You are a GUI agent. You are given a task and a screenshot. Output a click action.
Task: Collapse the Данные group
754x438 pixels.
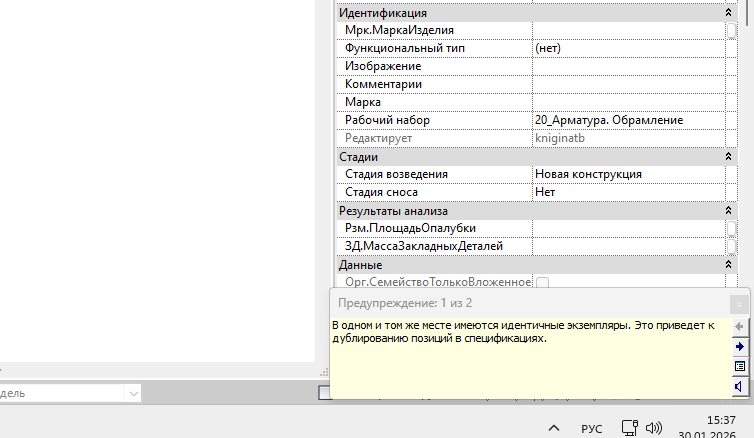(728, 264)
